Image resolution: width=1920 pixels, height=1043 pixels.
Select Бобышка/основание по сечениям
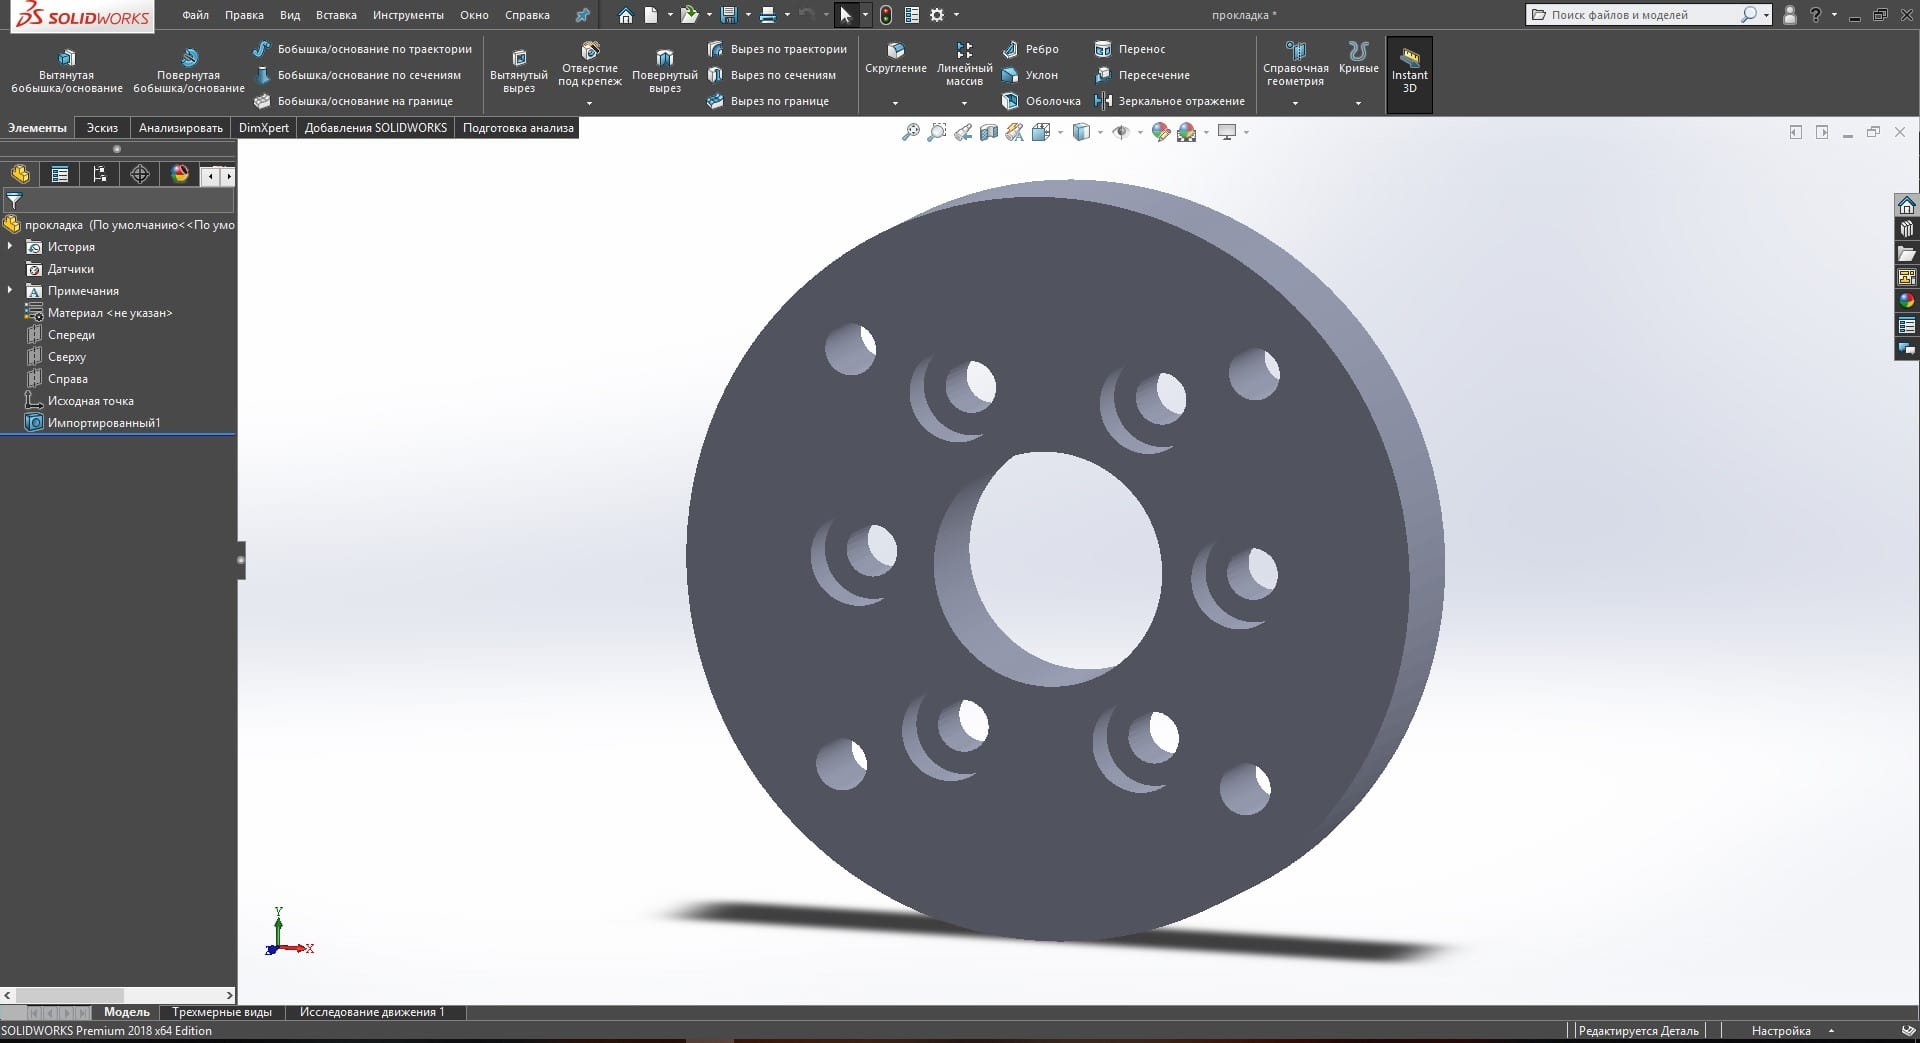(357, 75)
